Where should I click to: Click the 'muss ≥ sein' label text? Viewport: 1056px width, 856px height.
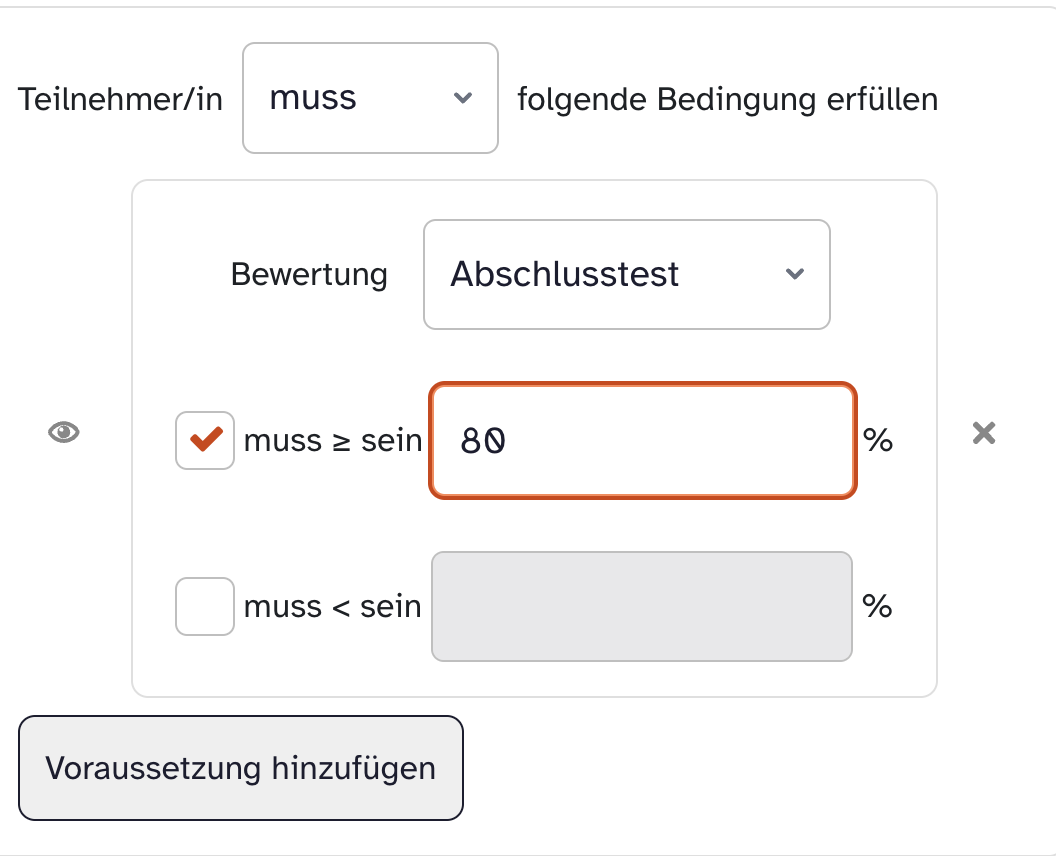point(333,440)
